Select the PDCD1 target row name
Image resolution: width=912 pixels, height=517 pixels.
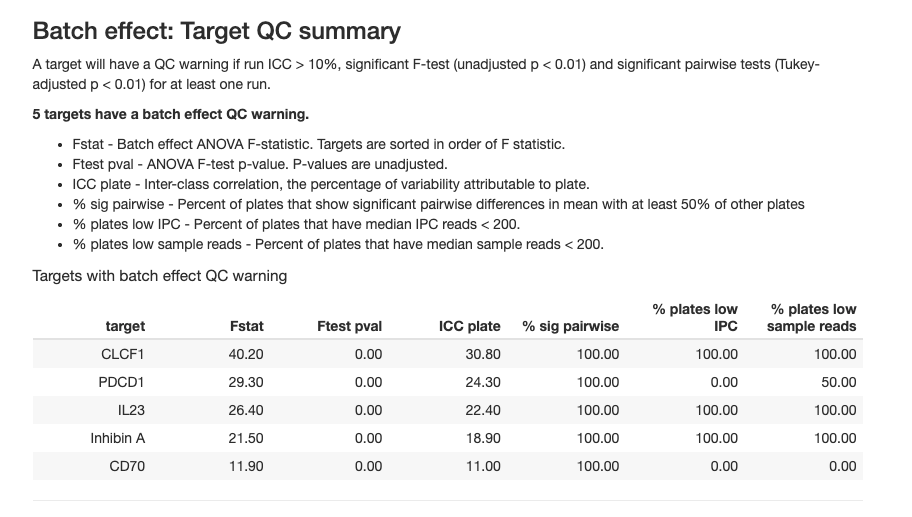[123, 382]
